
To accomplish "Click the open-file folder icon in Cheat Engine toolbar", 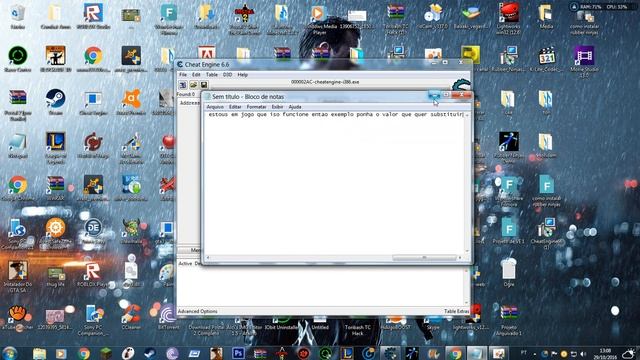I will coord(193,84).
